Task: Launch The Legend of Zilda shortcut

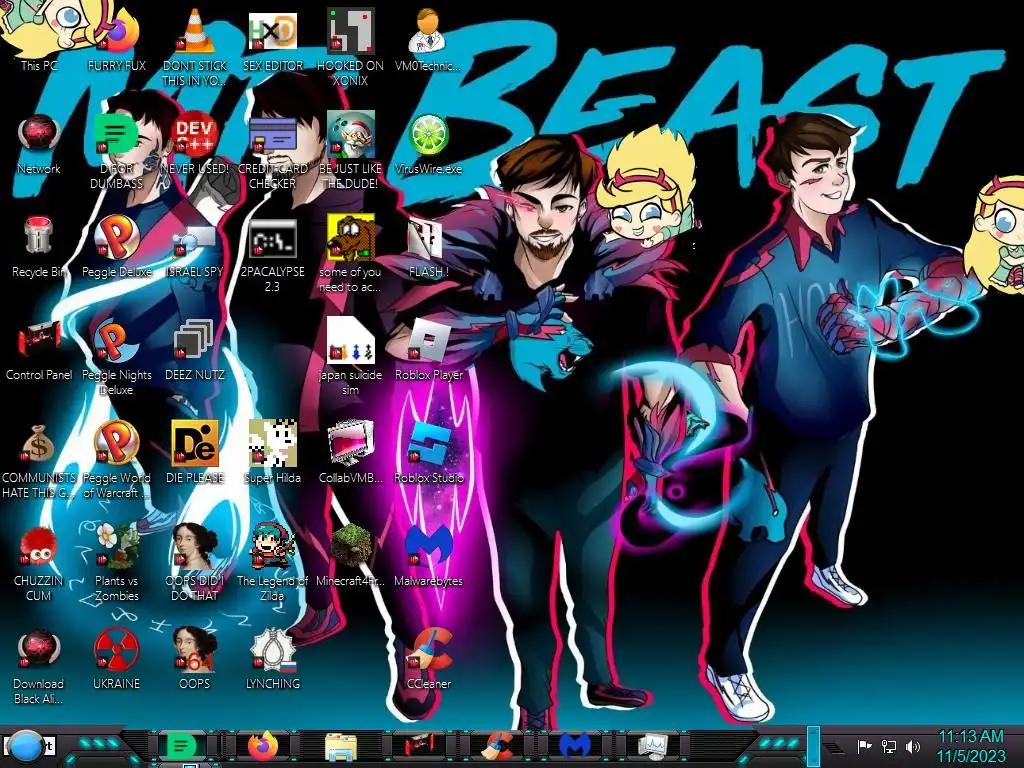Action: [272, 564]
